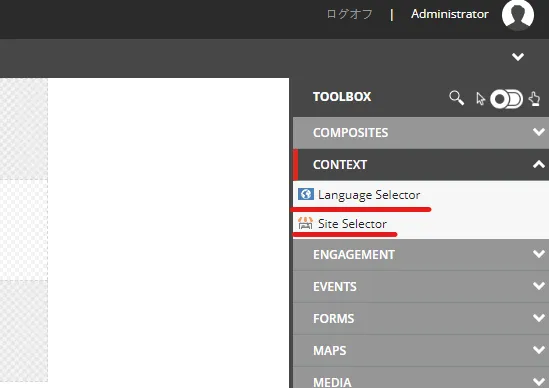549x388 pixels.
Task: Click the Administrator username
Action: pyautogui.click(x=450, y=14)
